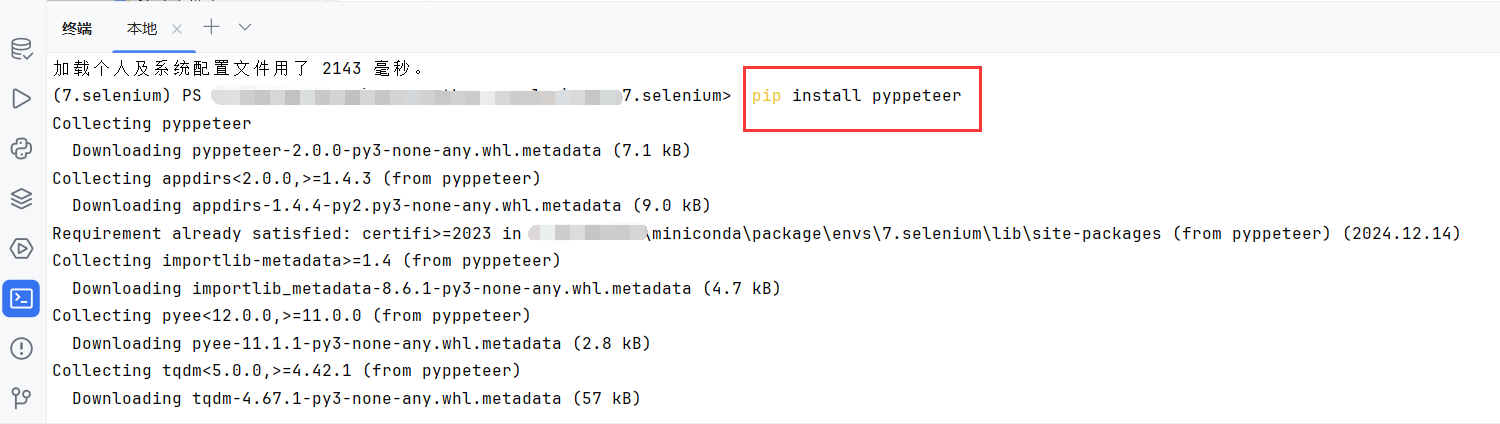The image size is (1500, 424).
Task: Open the Python Console icon
Action: 21,148
